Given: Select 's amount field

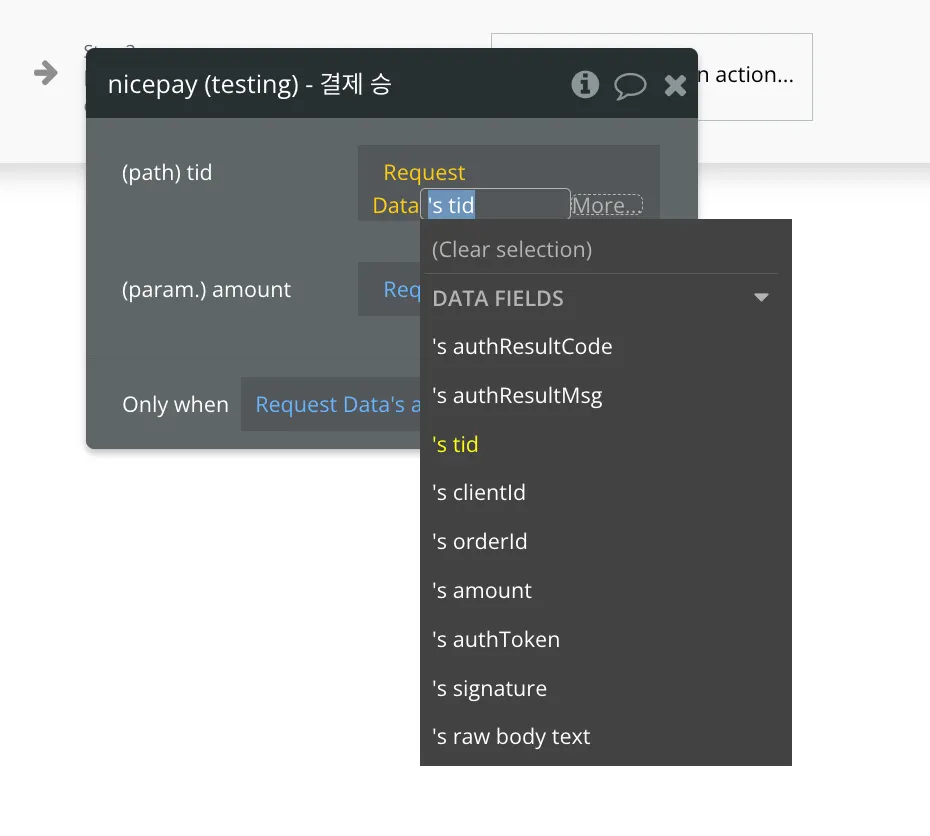Looking at the screenshot, I should pos(482,591).
